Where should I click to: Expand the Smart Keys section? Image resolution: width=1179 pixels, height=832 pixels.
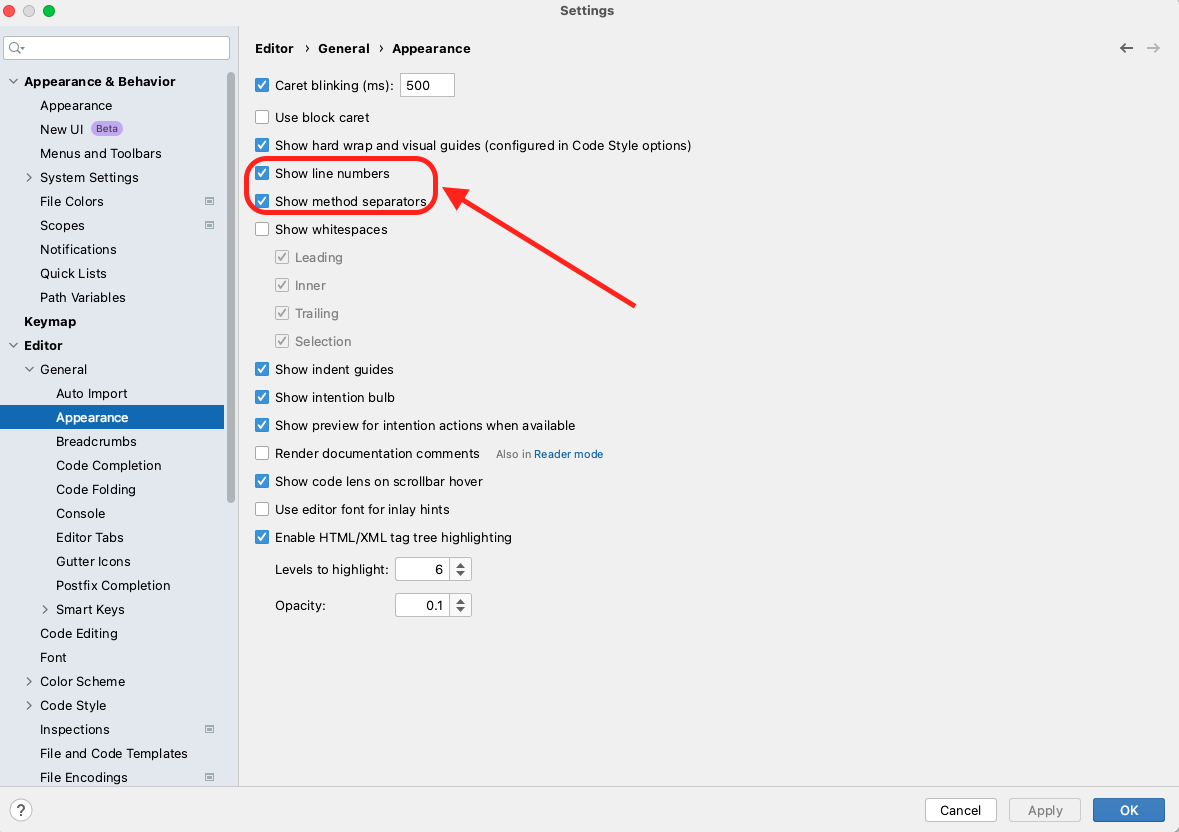click(45, 609)
